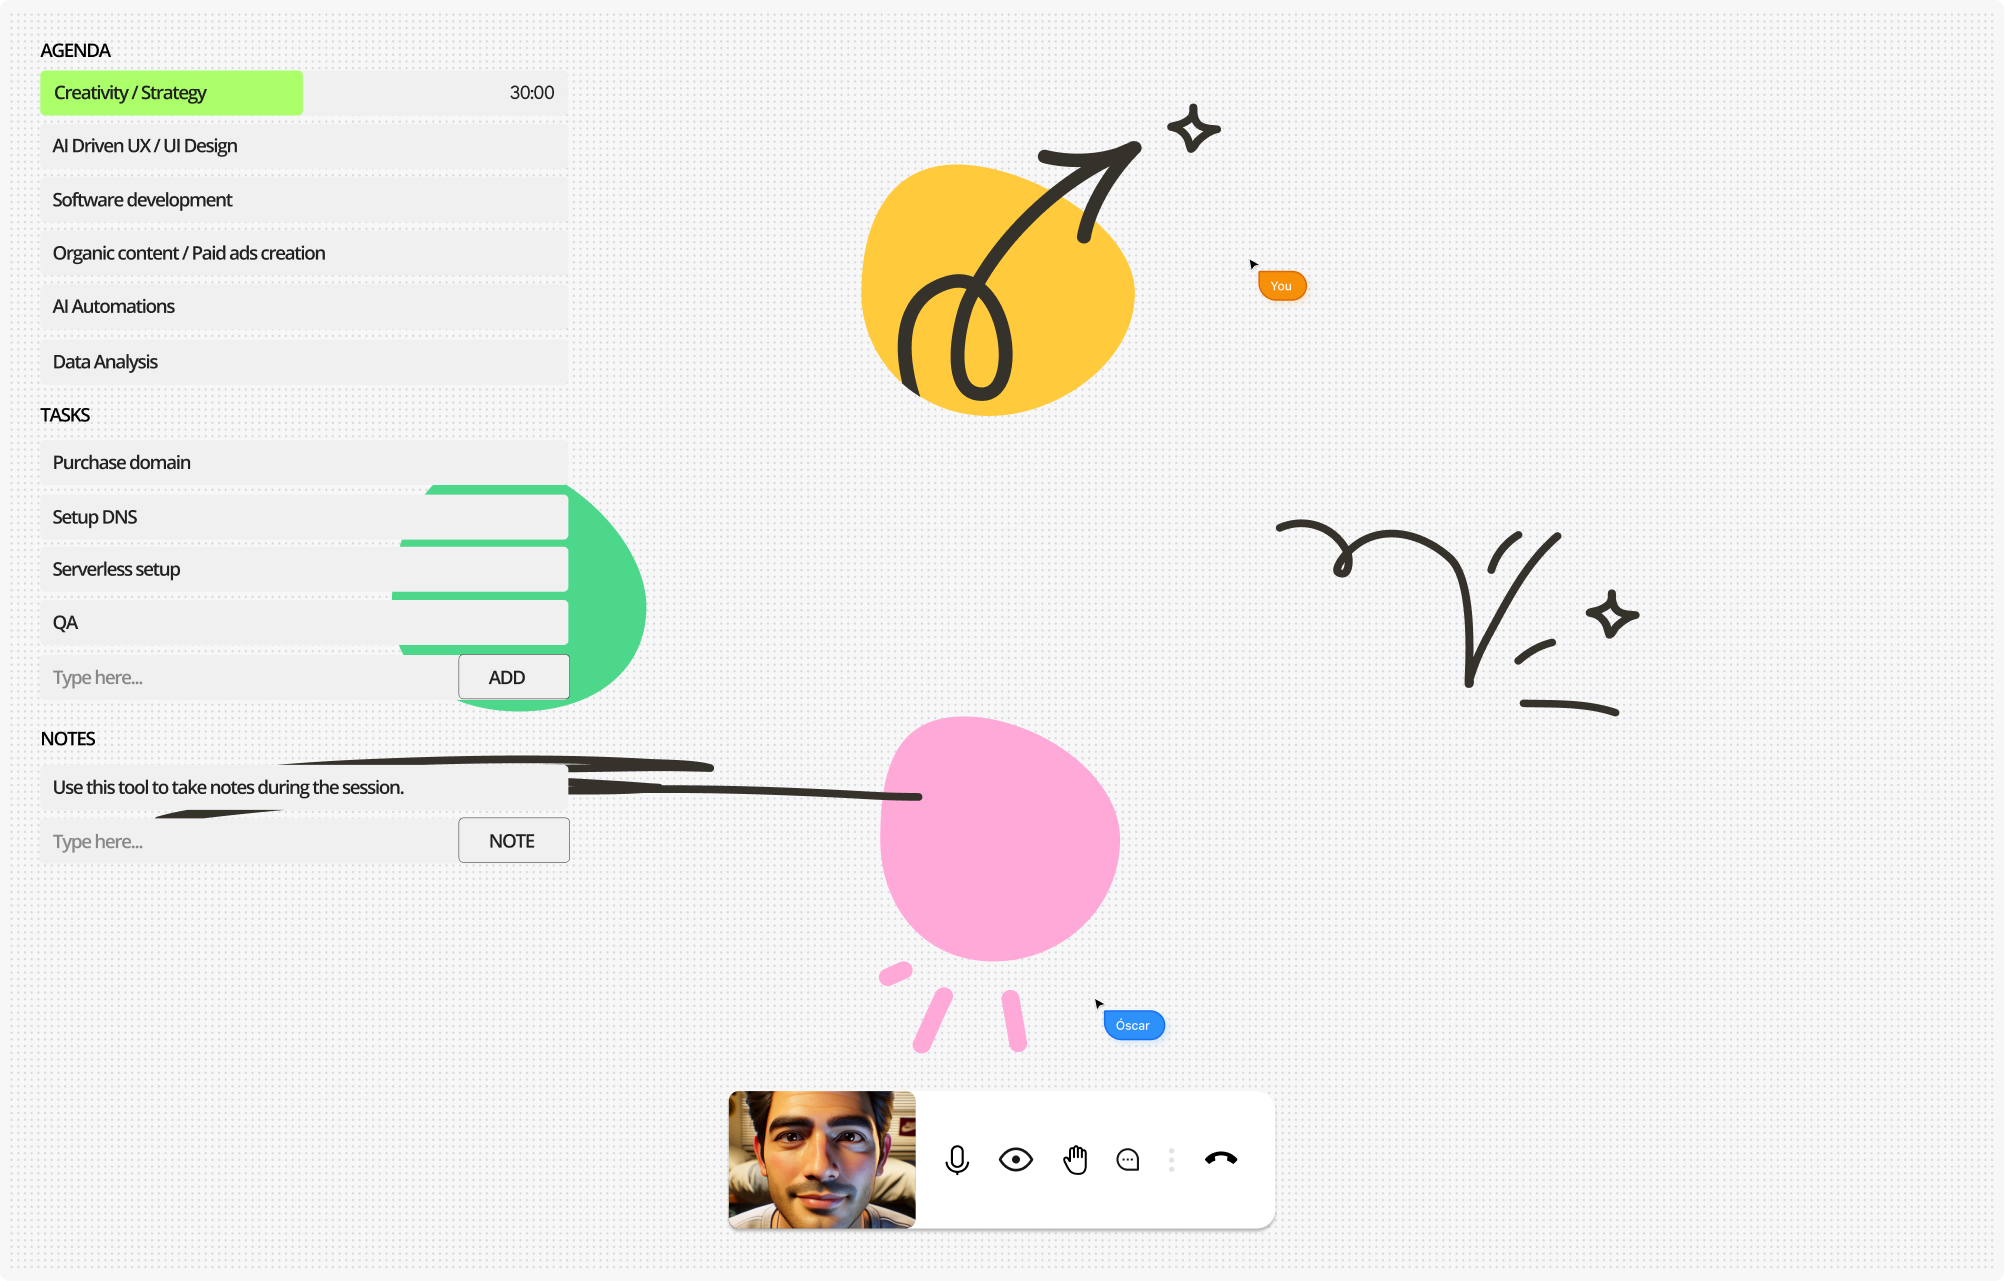This screenshot has width=2005, height=1281.
Task: Click the Purchase domain task
Action: coord(304,463)
